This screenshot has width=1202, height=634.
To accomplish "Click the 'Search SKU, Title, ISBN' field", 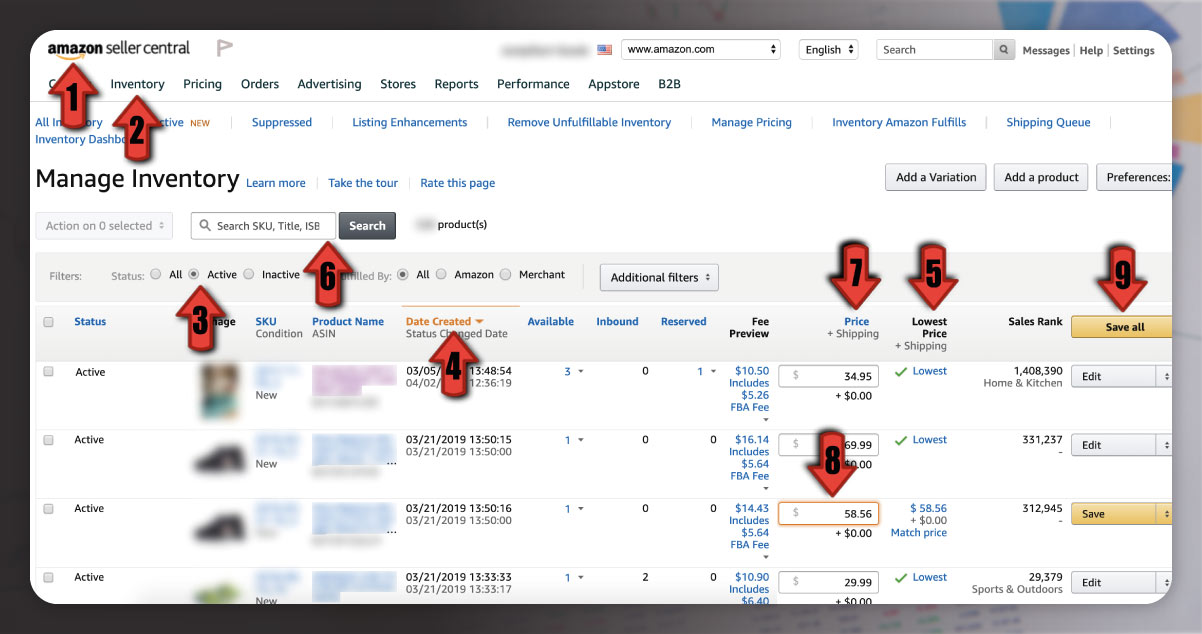I will click(264, 226).
